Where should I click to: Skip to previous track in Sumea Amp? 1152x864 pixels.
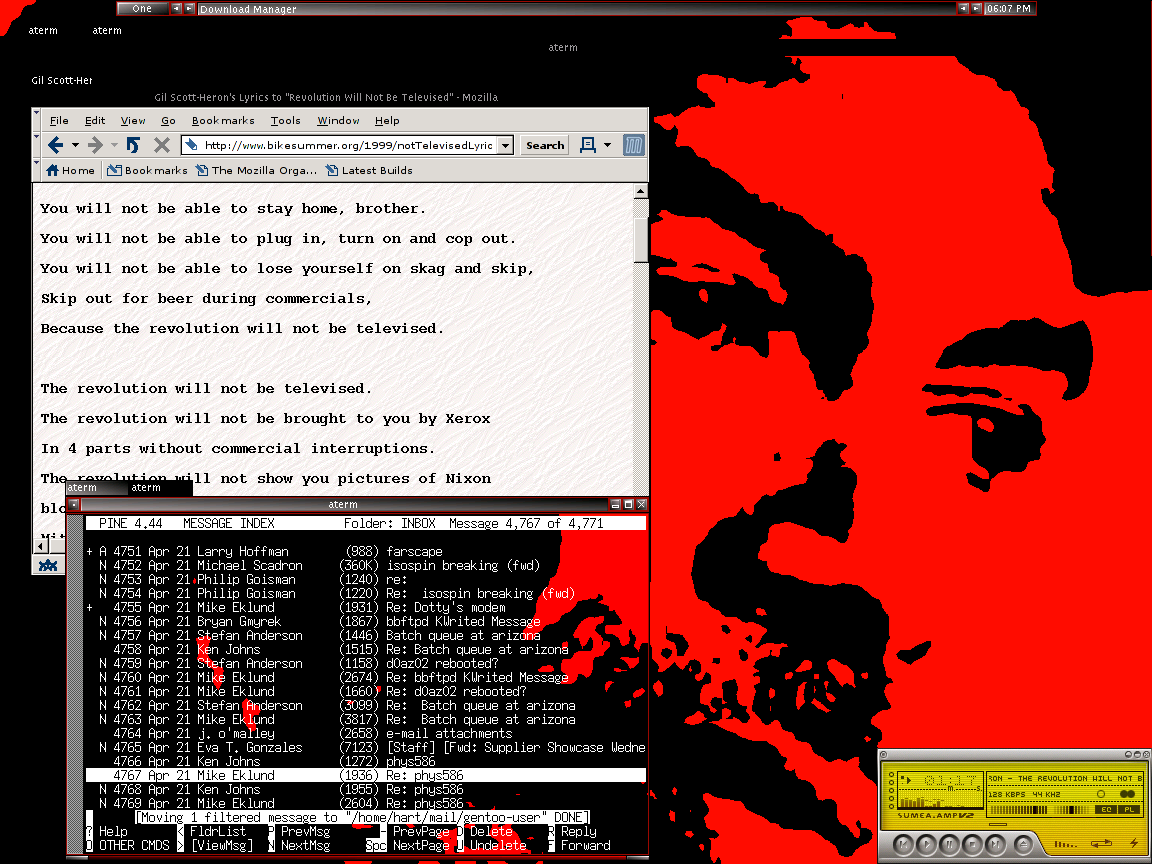904,844
